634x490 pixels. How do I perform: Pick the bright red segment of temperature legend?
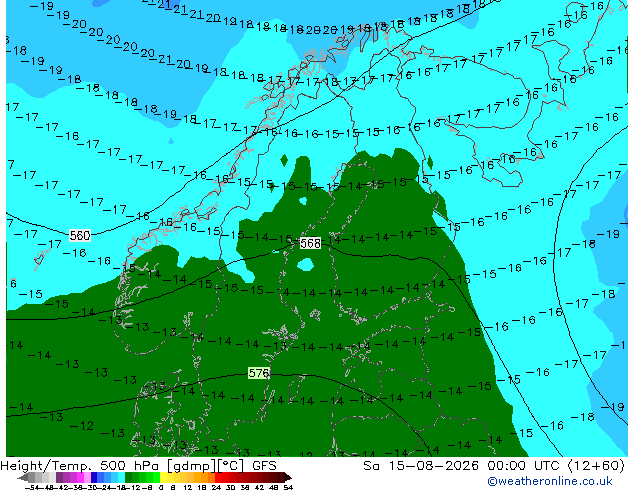coord(218,477)
